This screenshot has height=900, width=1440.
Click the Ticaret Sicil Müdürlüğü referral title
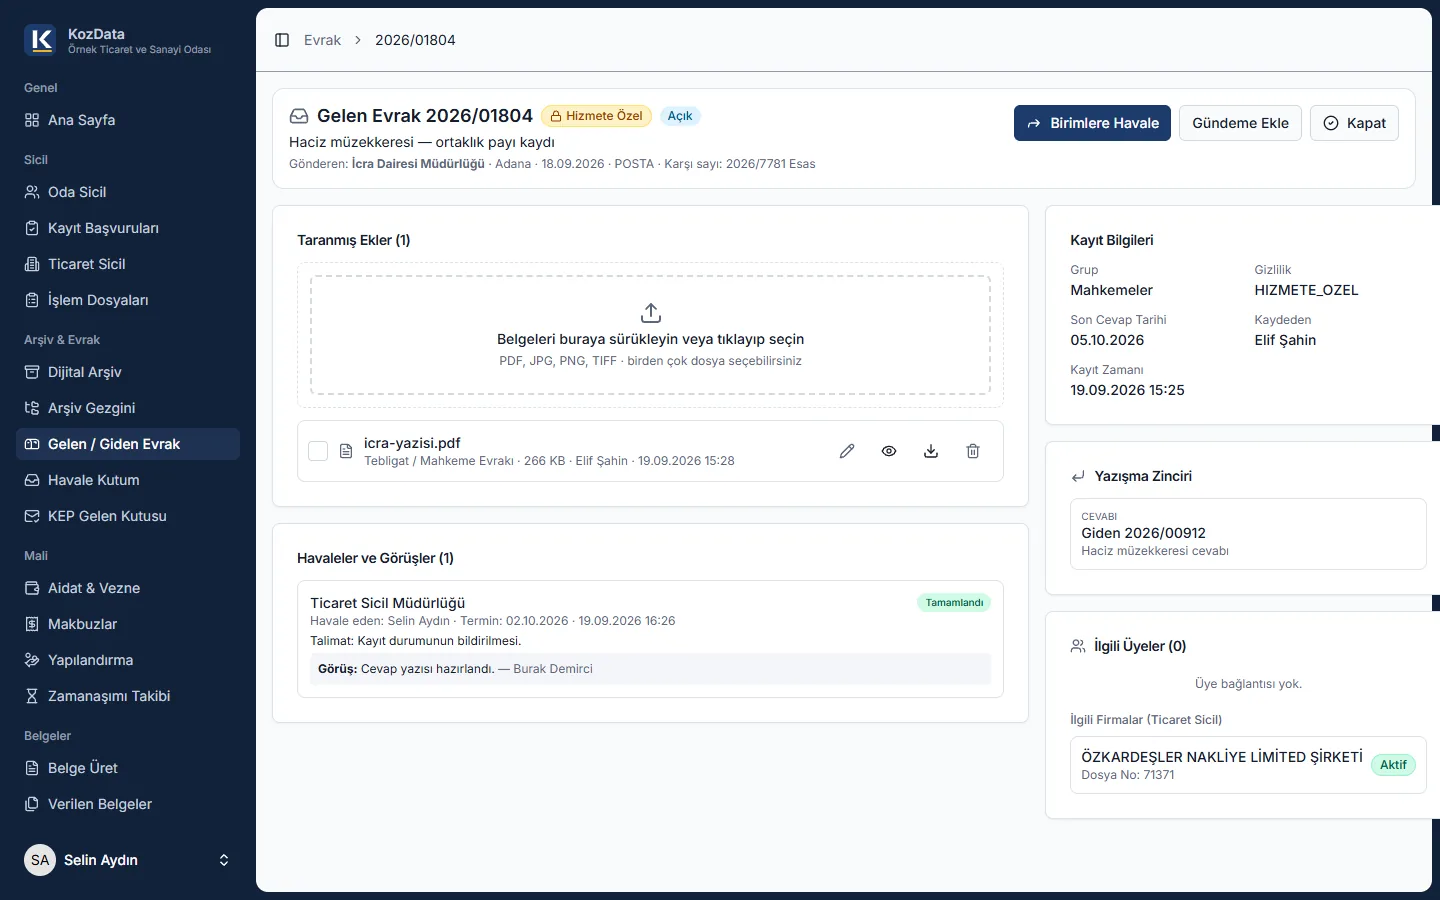click(387, 603)
